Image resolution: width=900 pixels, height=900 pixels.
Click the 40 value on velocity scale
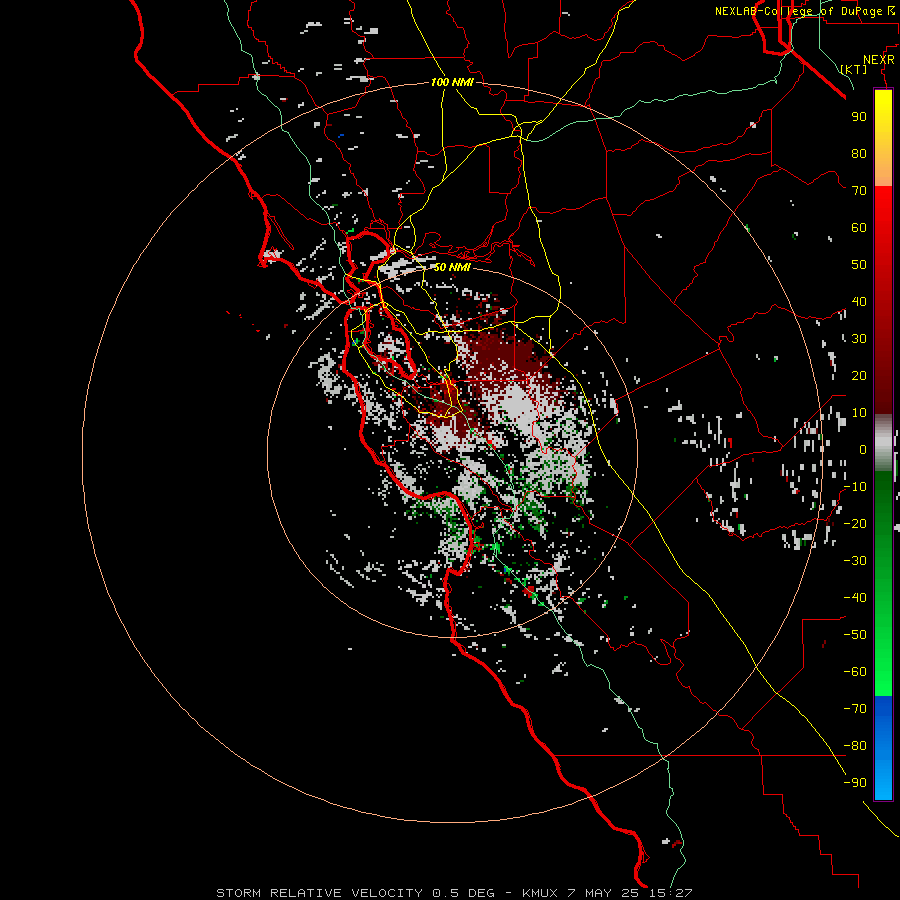859,301
